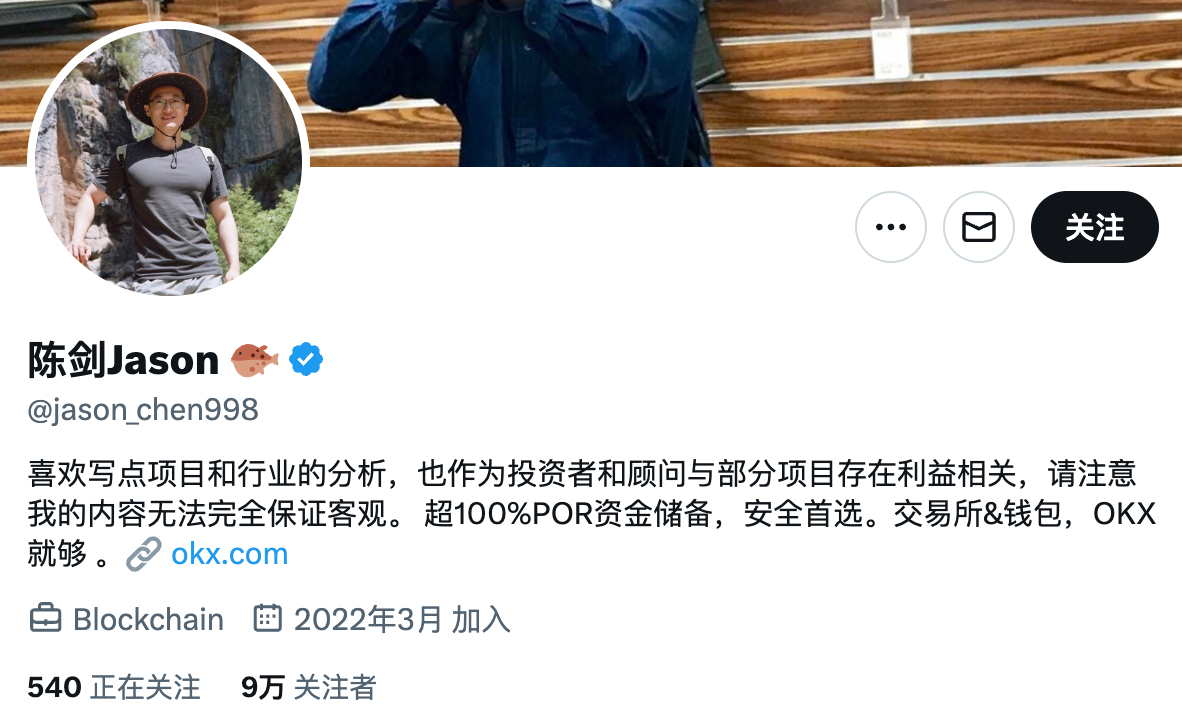The height and width of the screenshot is (712, 1182).
Task: Click the display name 陈剑Jason
Action: [x=123, y=360]
